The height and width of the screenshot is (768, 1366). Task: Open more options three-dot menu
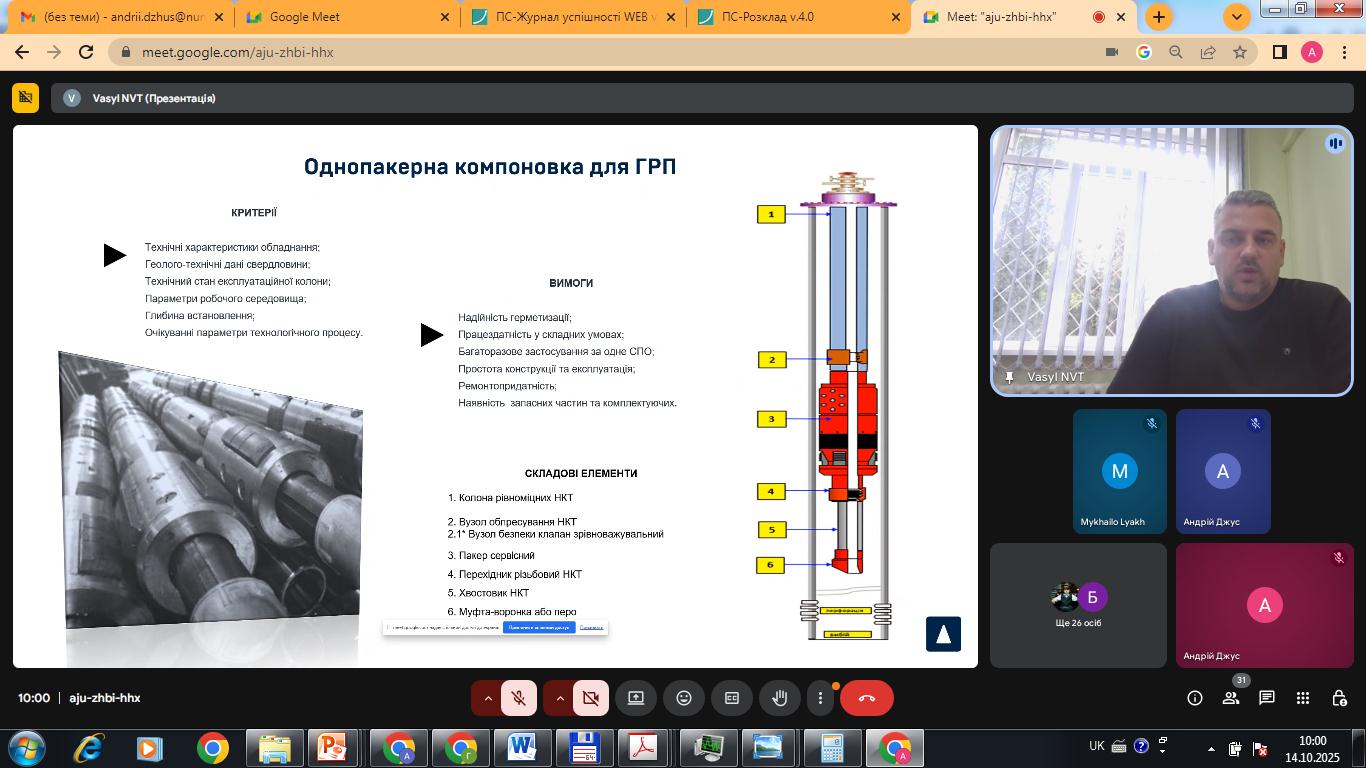click(x=820, y=698)
